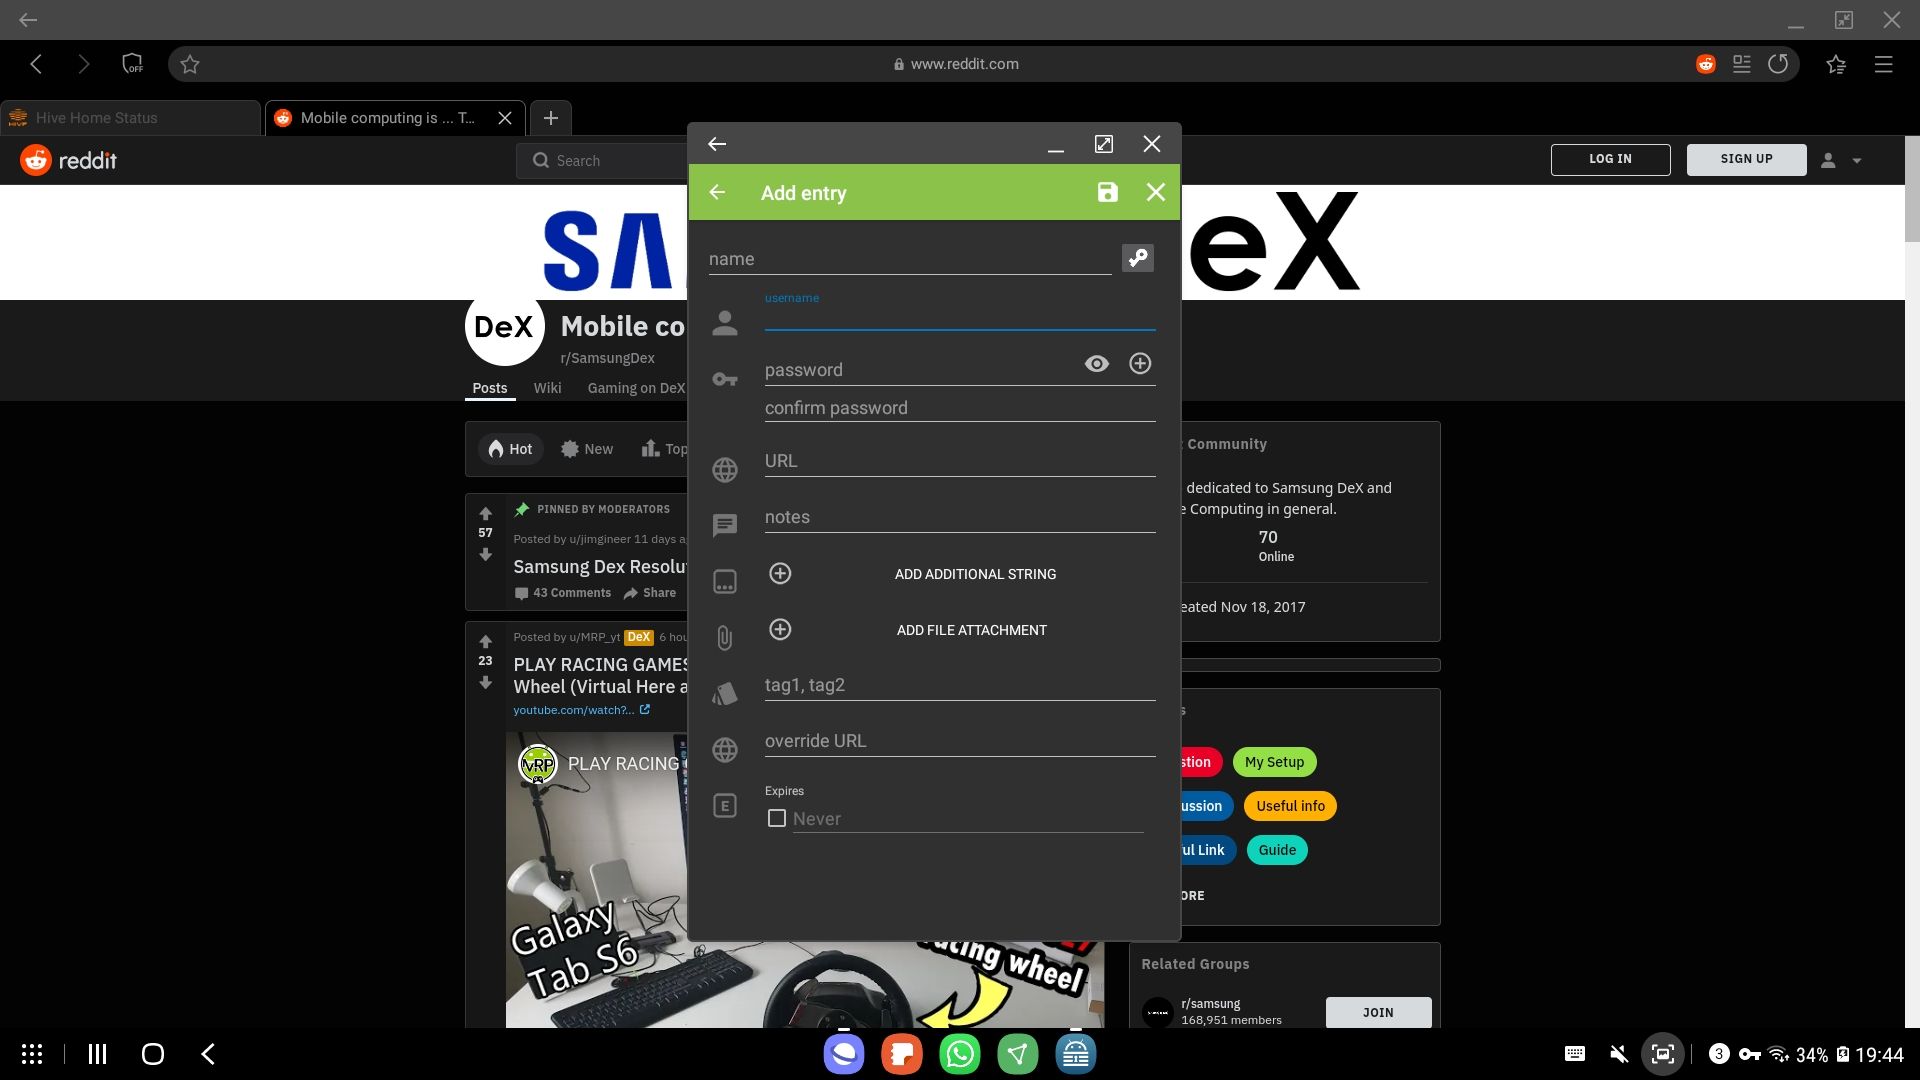Select the green Useful info flair pill
The width and height of the screenshot is (1920, 1080).
(1289, 806)
